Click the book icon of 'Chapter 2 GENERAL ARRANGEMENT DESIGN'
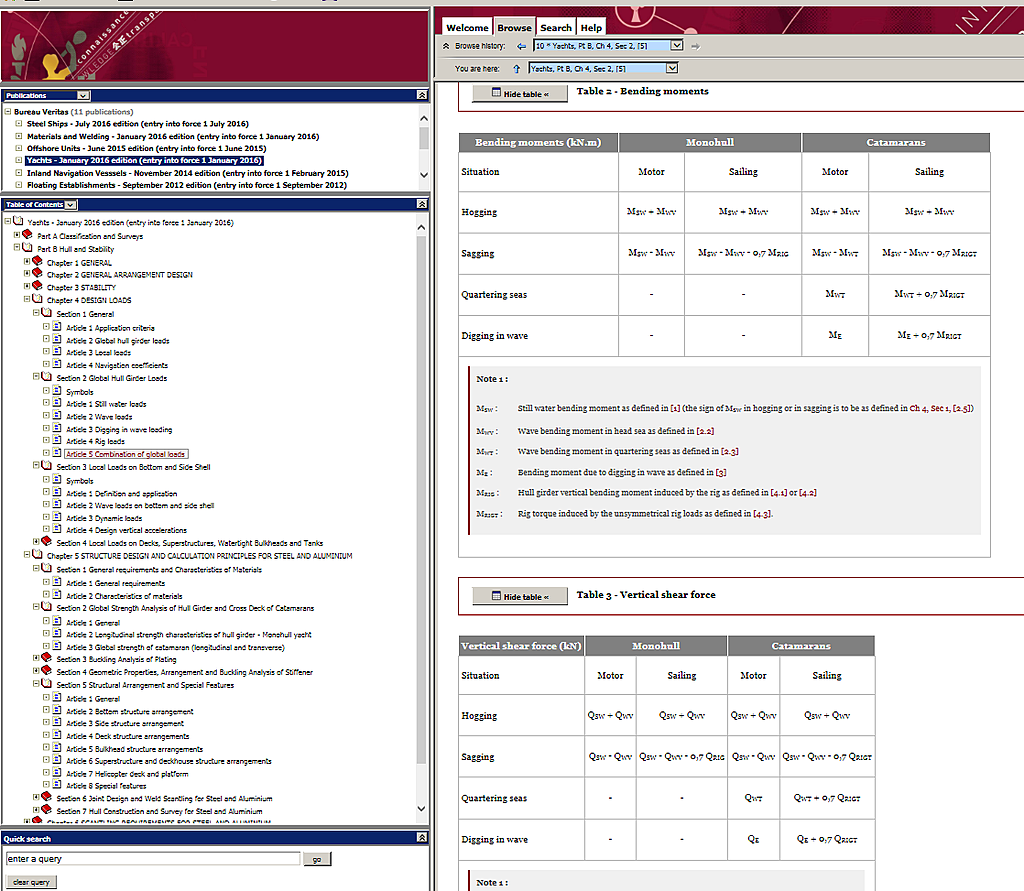The image size is (1024, 891). pyautogui.click(x=37, y=273)
